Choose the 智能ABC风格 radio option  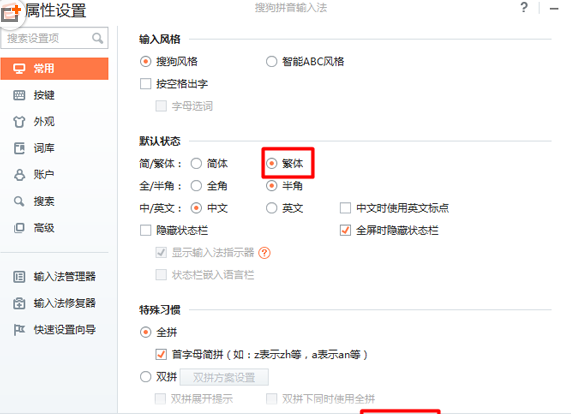click(271, 62)
